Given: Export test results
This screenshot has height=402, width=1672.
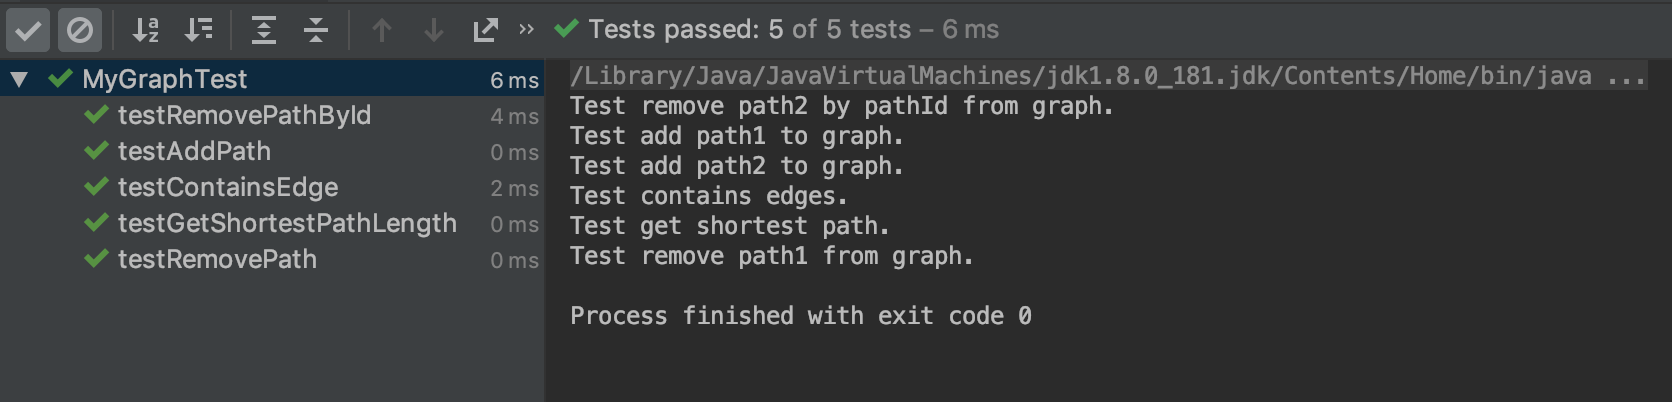Looking at the screenshot, I should coord(485,31).
